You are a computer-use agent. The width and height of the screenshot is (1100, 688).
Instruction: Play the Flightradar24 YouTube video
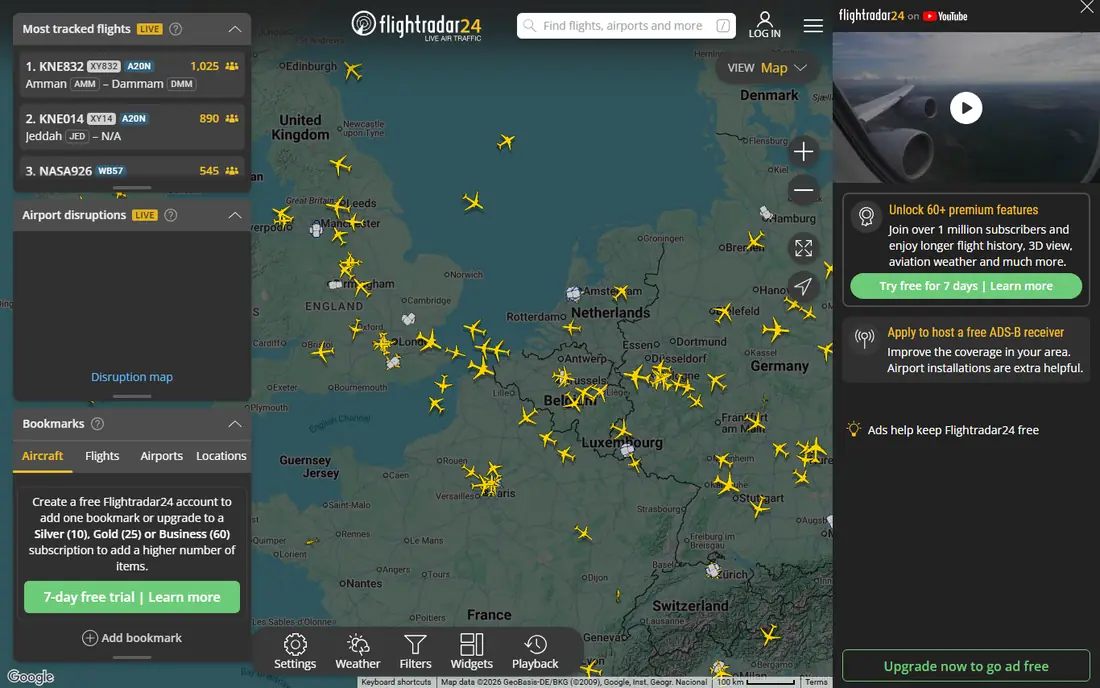click(x=966, y=108)
